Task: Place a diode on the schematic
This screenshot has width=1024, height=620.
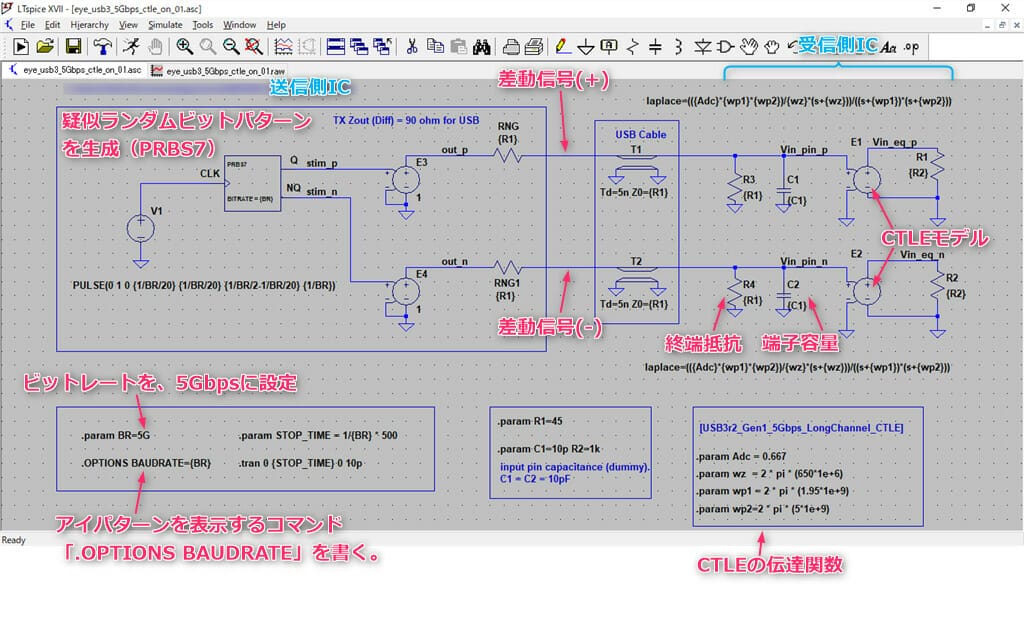Action: 703,45
